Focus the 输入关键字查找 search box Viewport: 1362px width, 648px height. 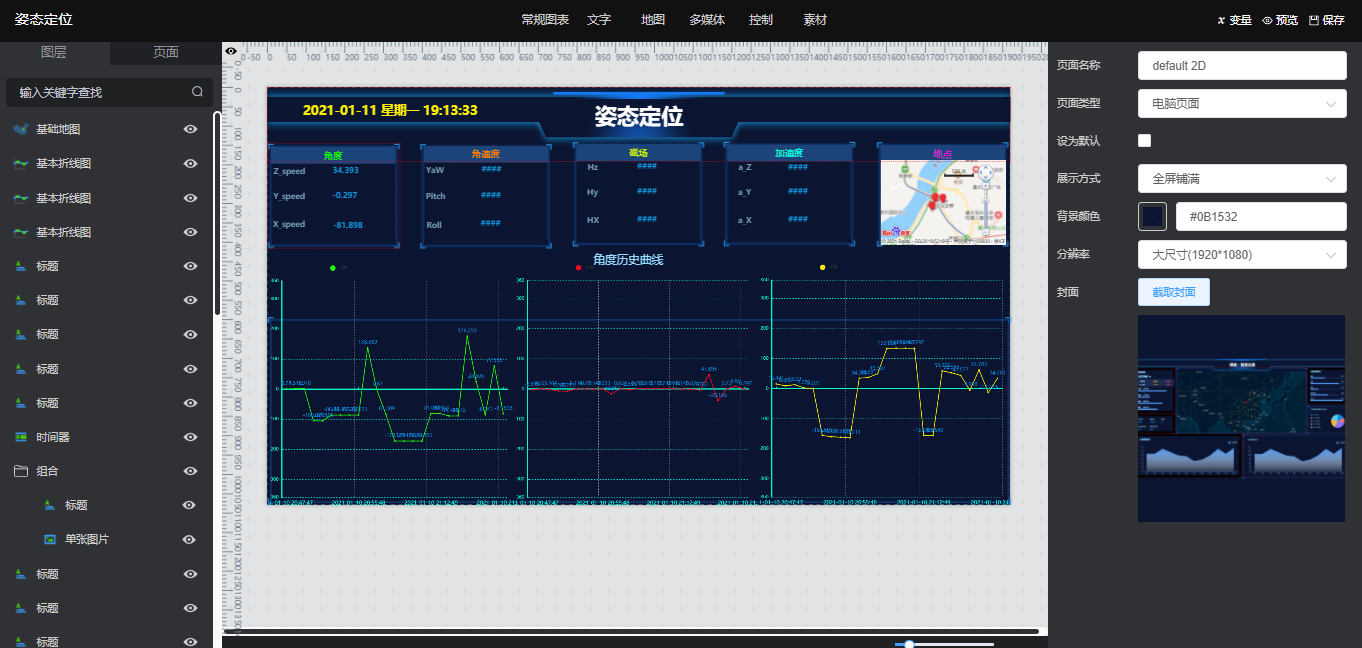click(x=108, y=92)
